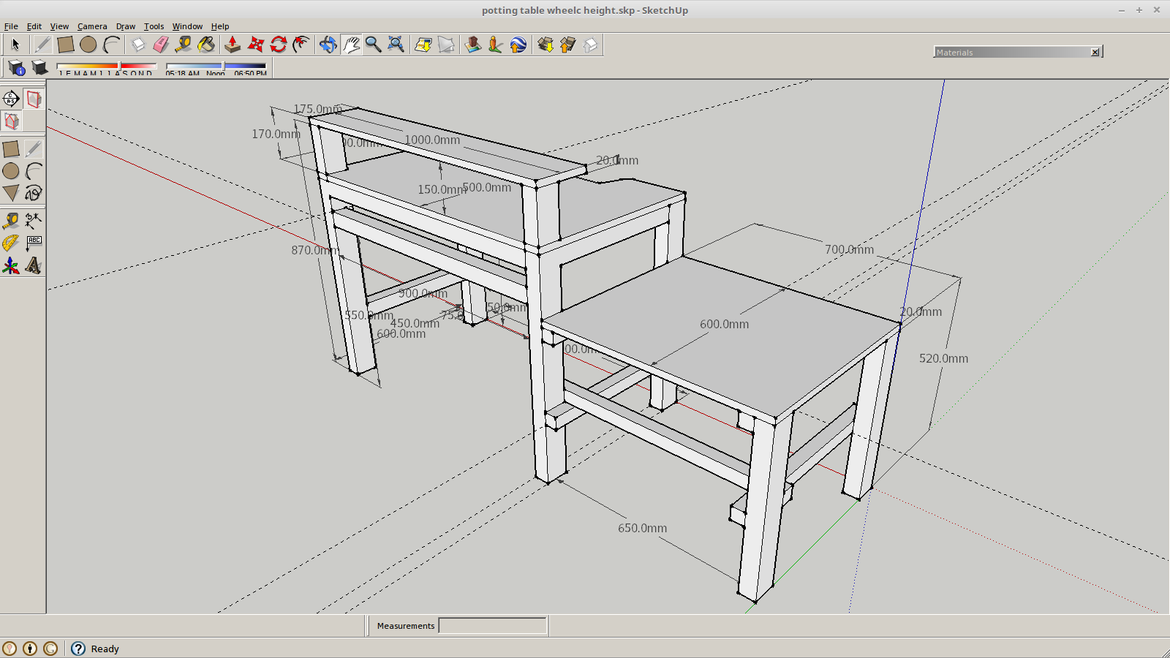
Task: Close the Materials panel
Action: pos(1095,52)
